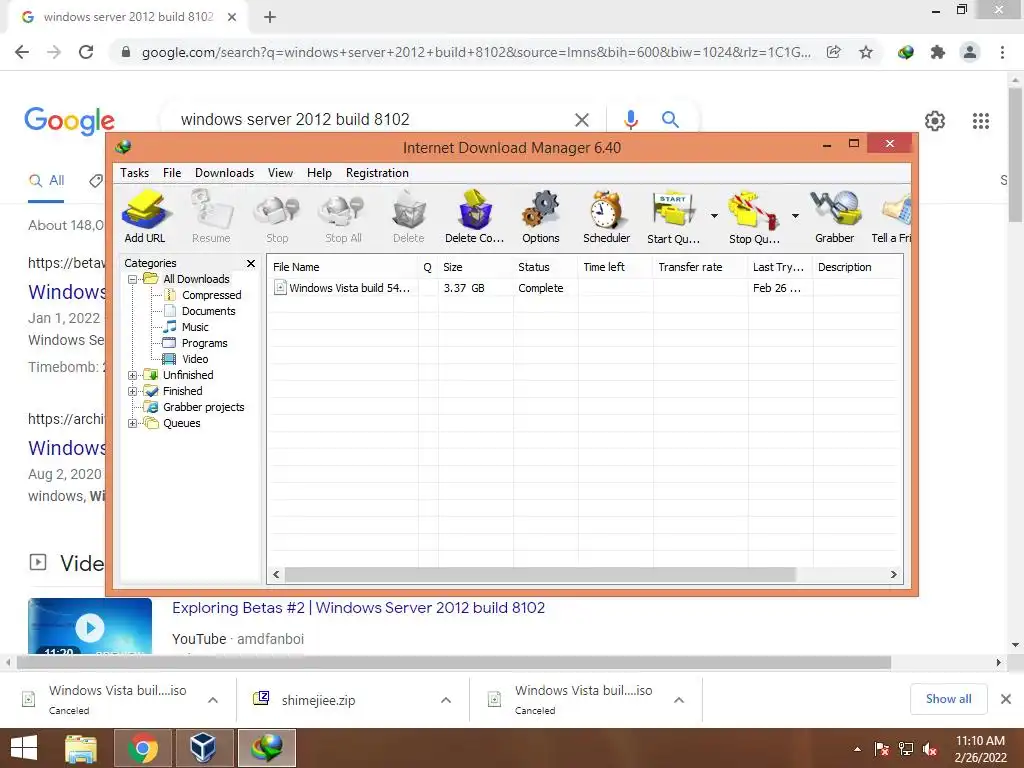
Task: Open Start Queue dropdown arrow
Action: [714, 216]
